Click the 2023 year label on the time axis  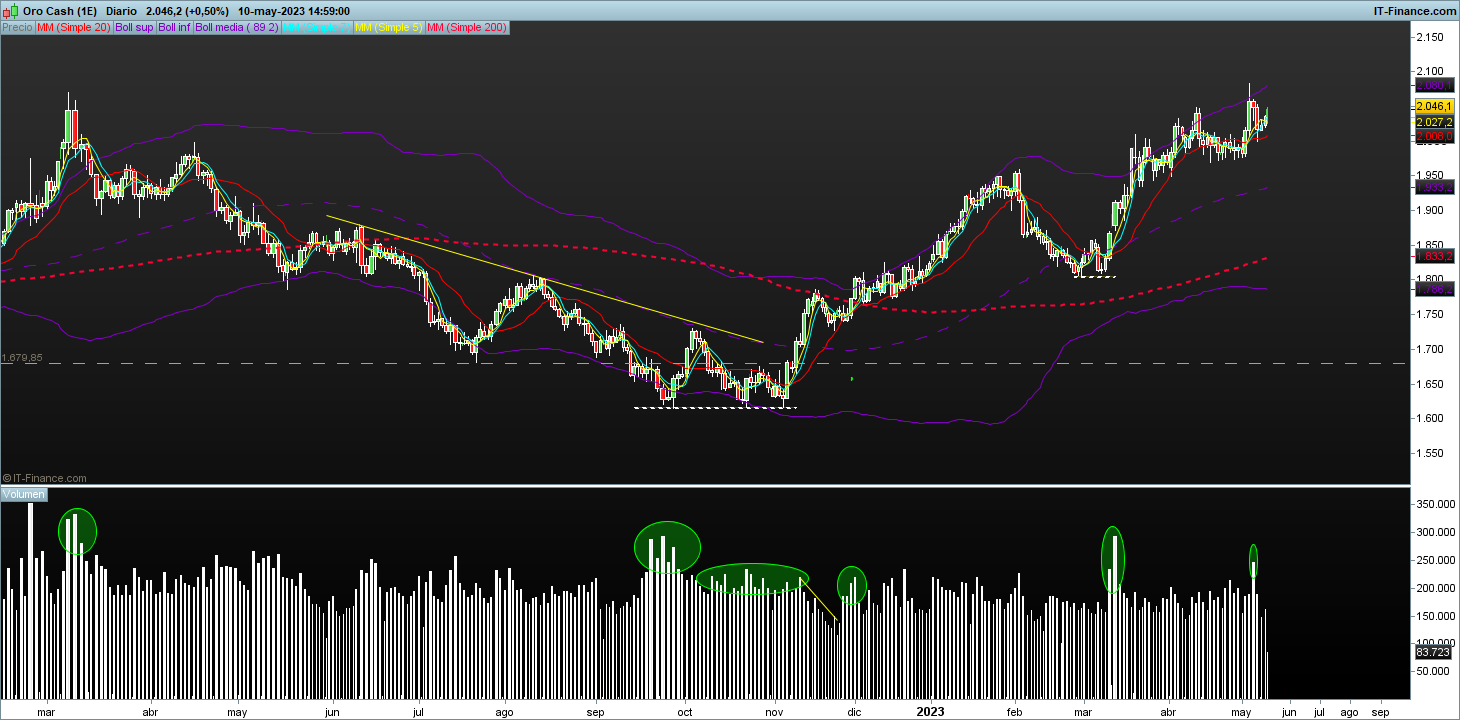pos(931,712)
